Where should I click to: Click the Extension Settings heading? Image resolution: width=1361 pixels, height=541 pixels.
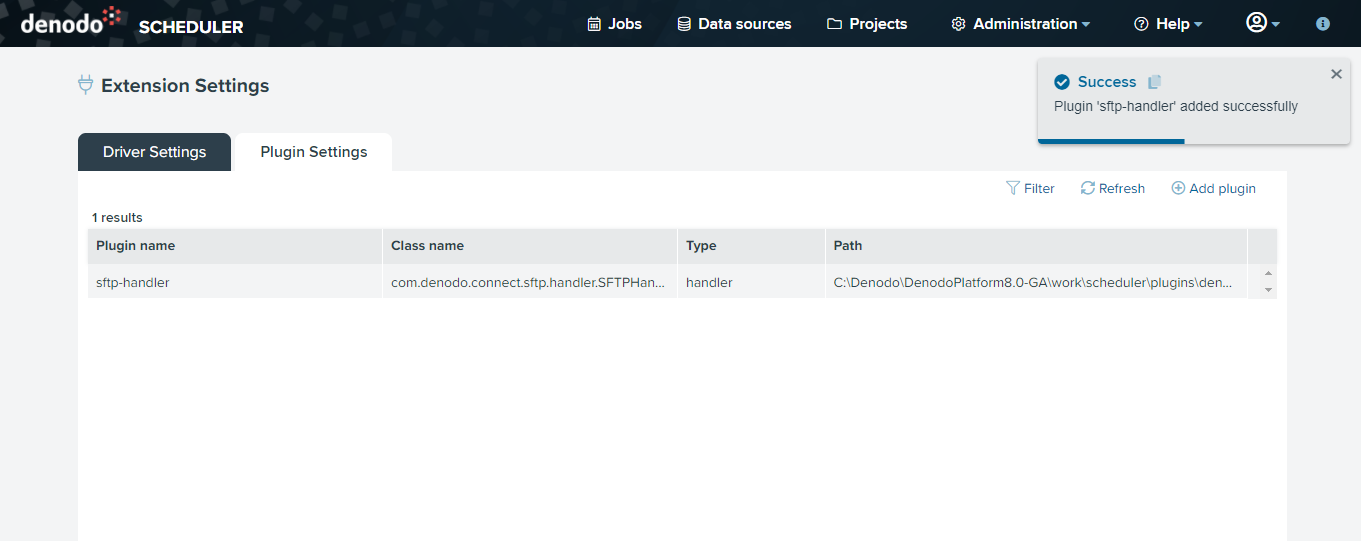tap(185, 86)
